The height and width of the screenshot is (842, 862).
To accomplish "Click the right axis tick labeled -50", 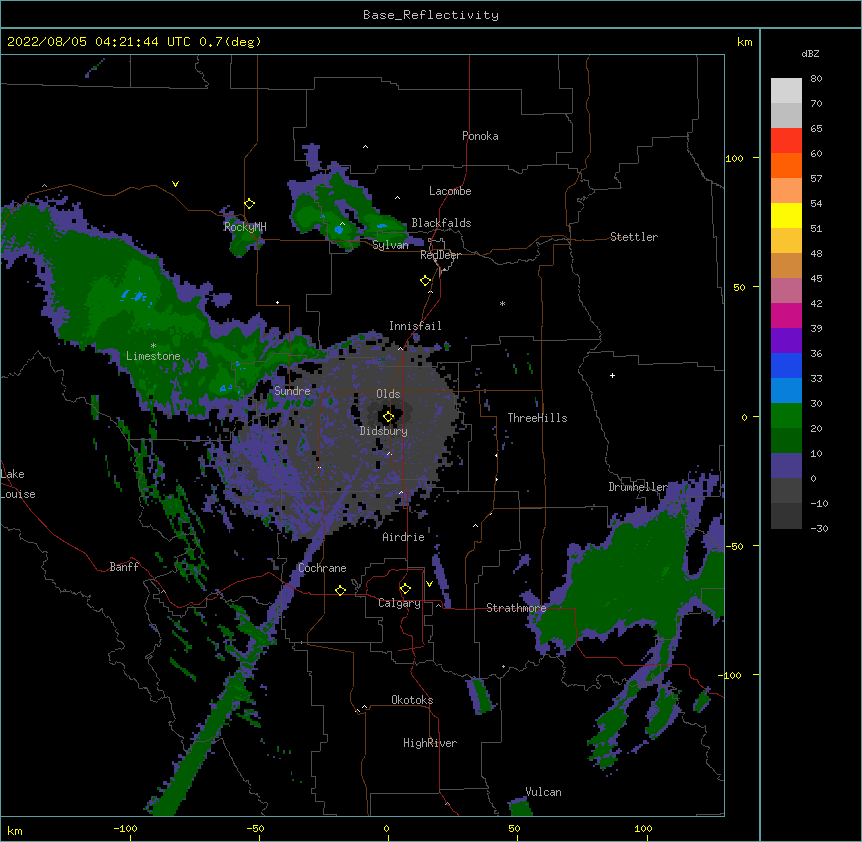I will [x=734, y=546].
